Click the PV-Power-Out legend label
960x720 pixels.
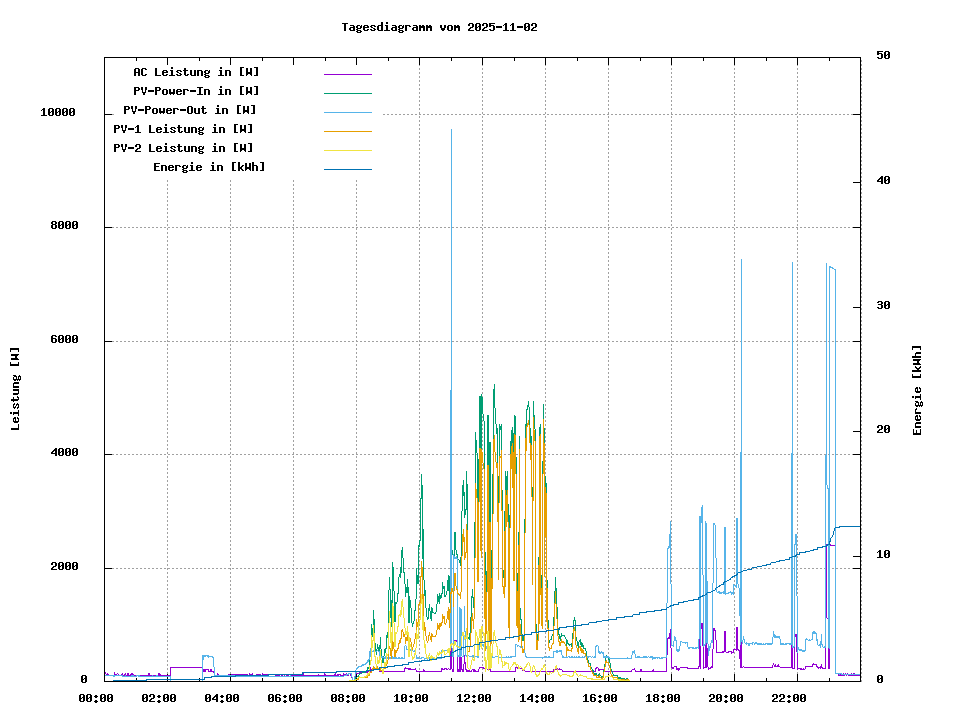tap(189, 110)
